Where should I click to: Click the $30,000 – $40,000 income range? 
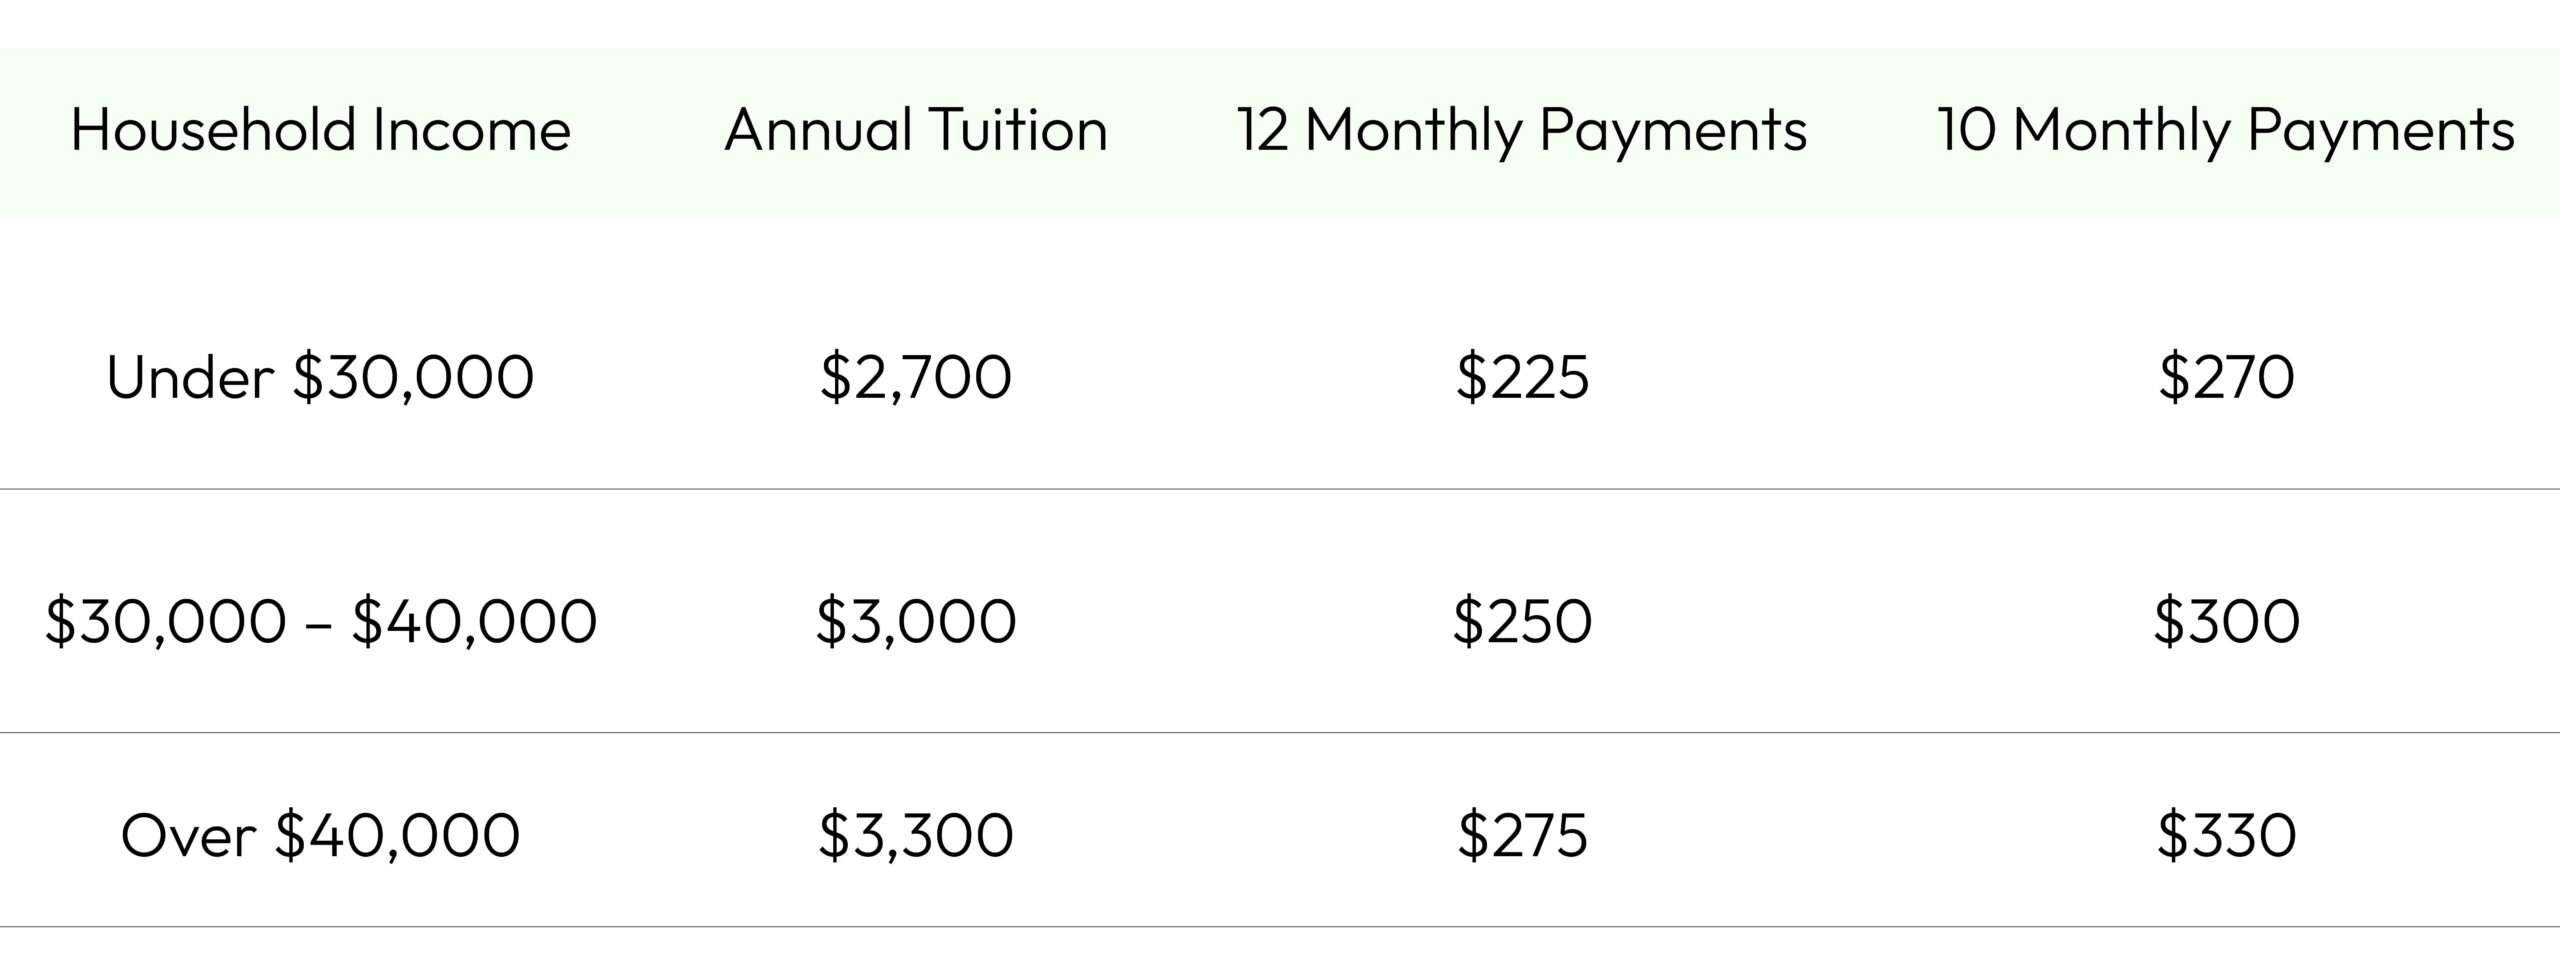point(320,621)
